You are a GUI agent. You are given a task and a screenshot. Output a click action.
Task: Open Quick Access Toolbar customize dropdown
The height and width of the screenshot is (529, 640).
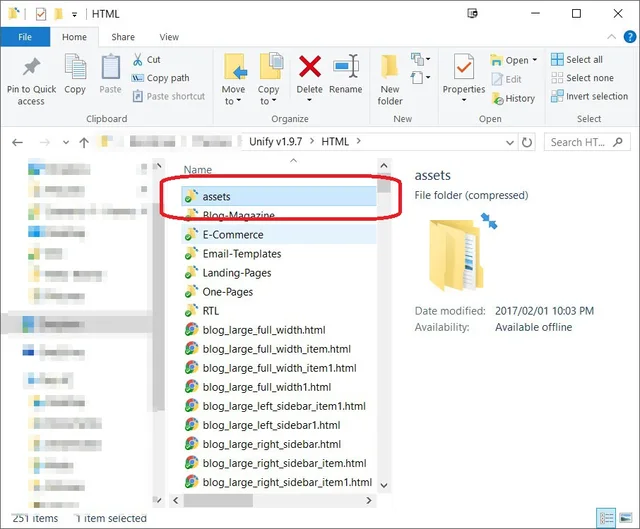74,15
